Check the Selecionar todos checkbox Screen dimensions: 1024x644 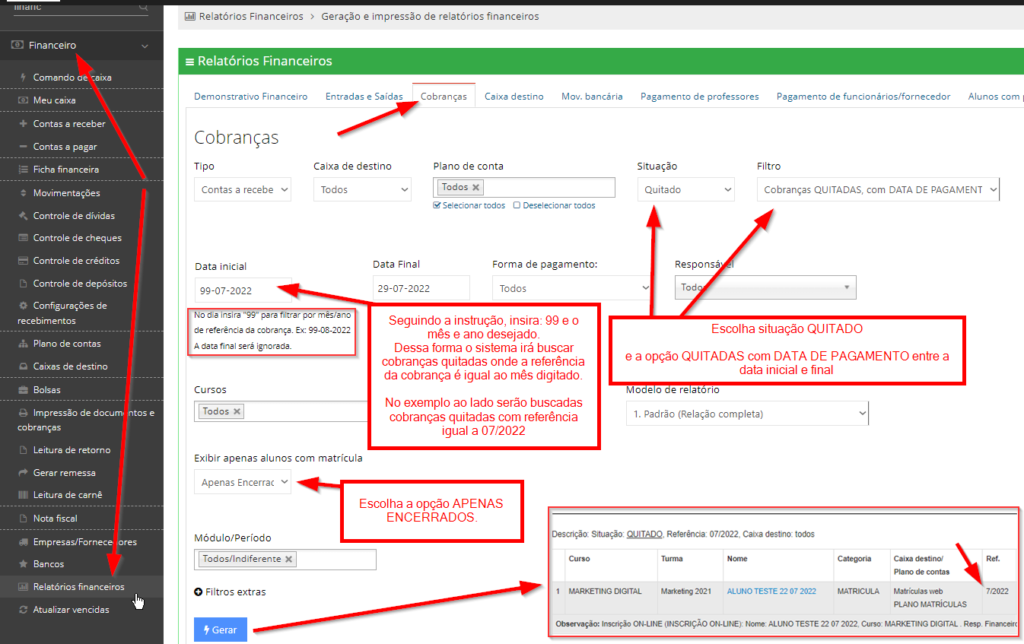438,206
